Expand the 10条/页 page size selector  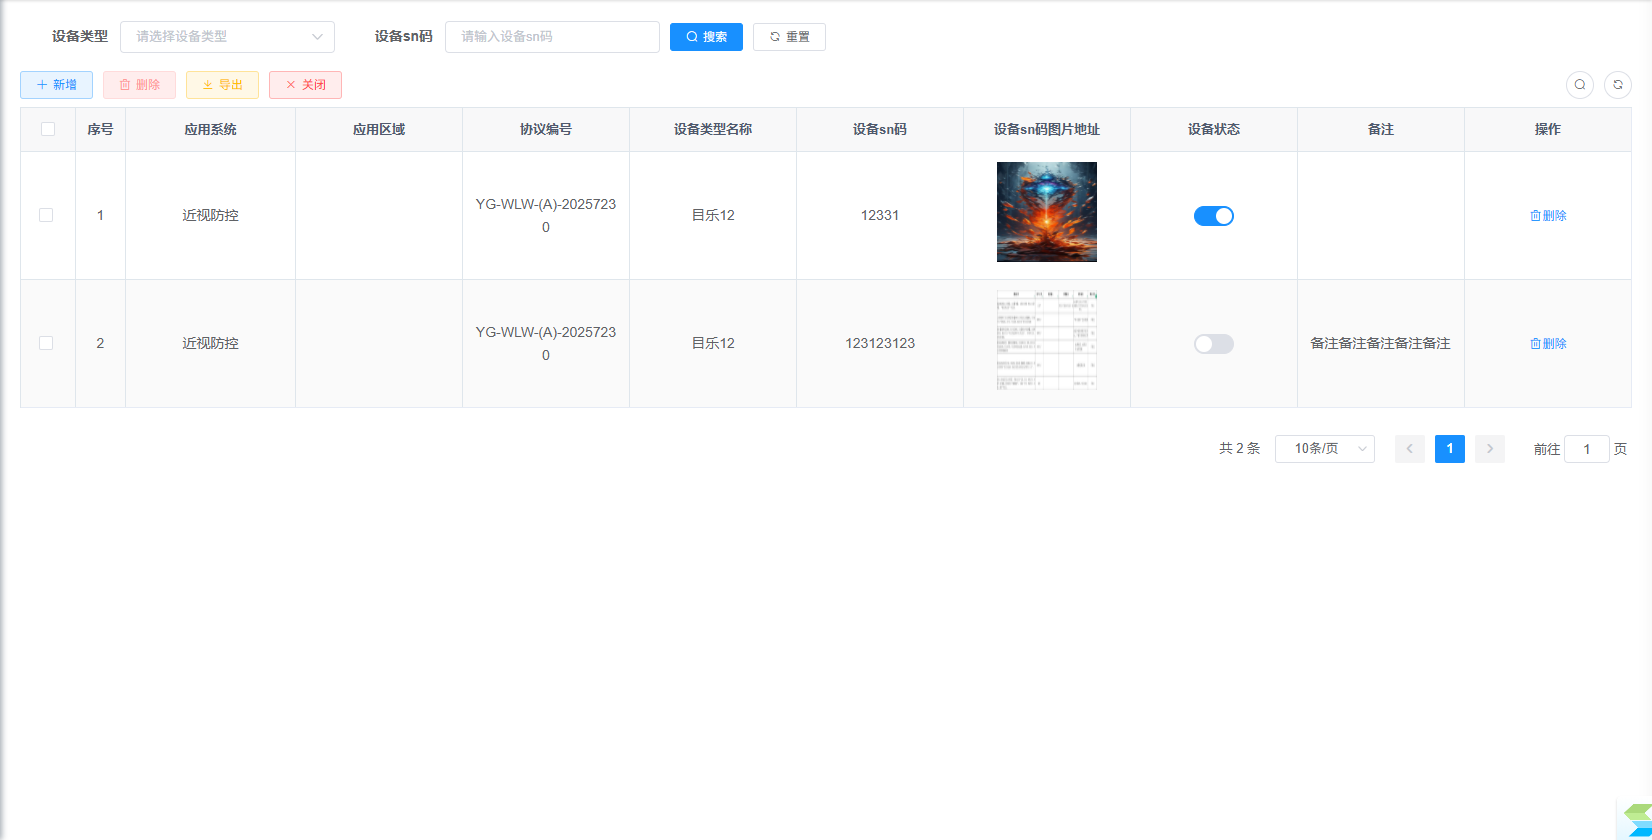coord(1324,449)
